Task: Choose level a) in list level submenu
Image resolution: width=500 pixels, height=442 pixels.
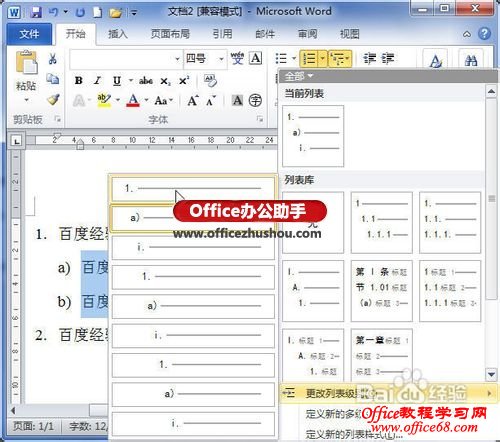Action: coord(193,218)
